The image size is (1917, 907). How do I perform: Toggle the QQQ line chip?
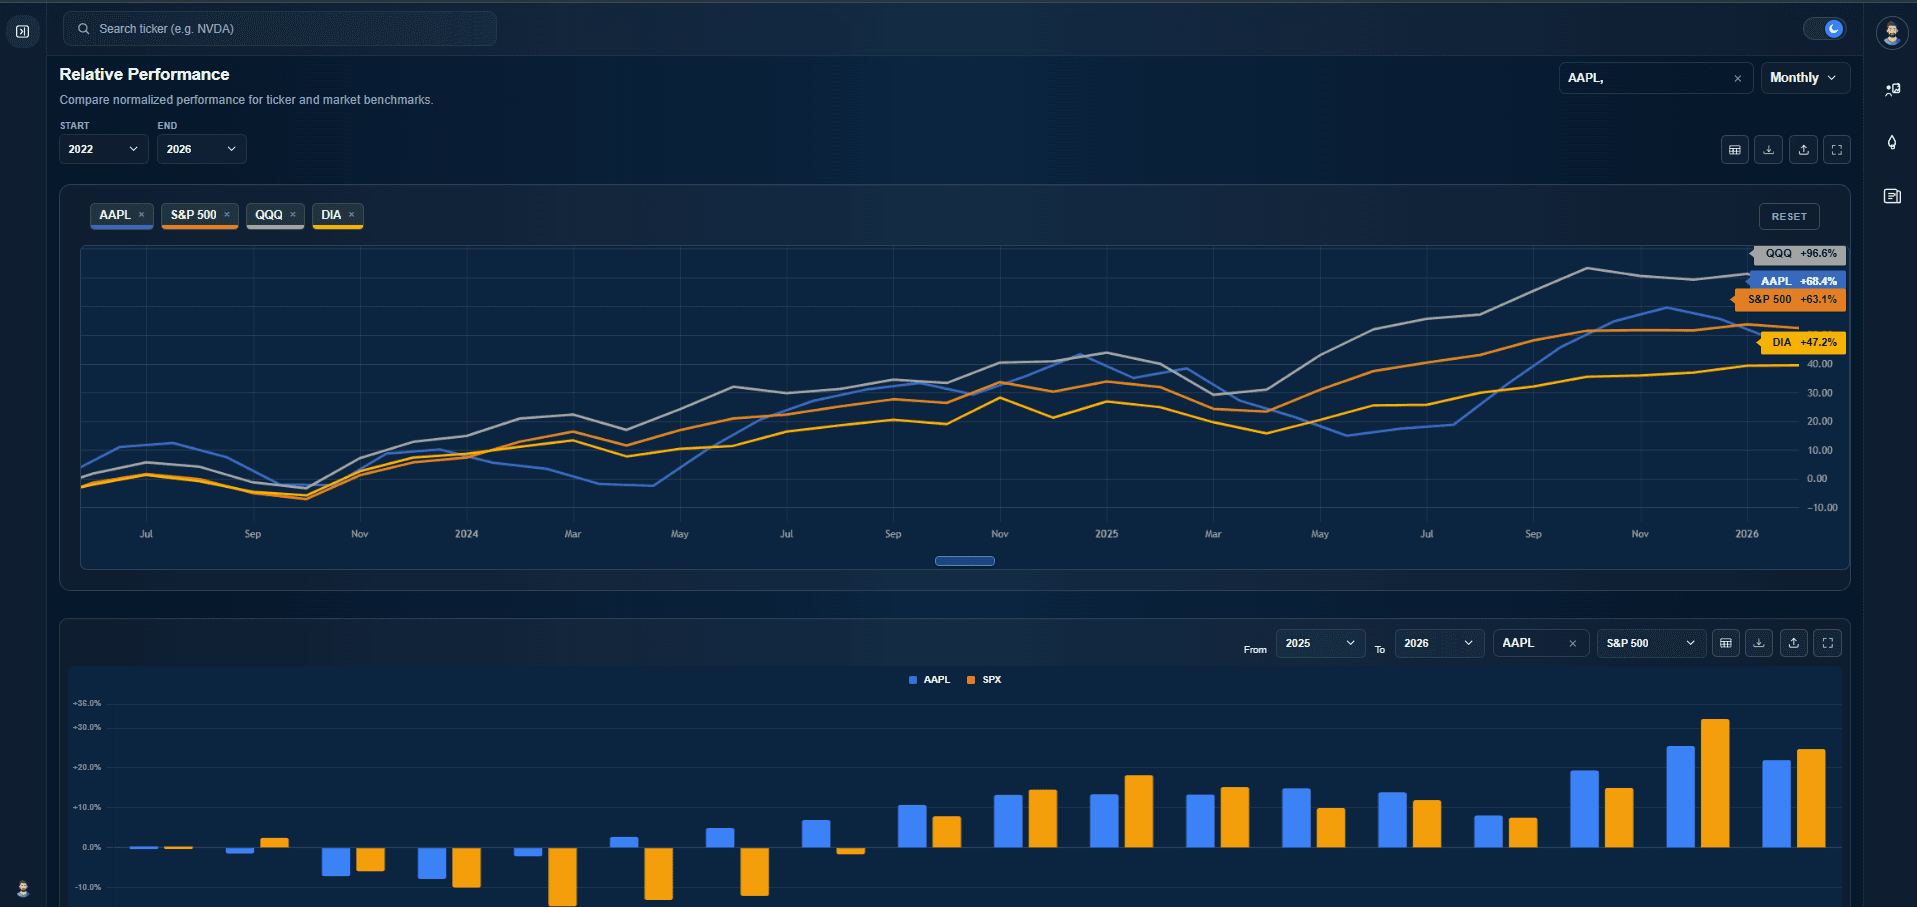[x=268, y=215]
